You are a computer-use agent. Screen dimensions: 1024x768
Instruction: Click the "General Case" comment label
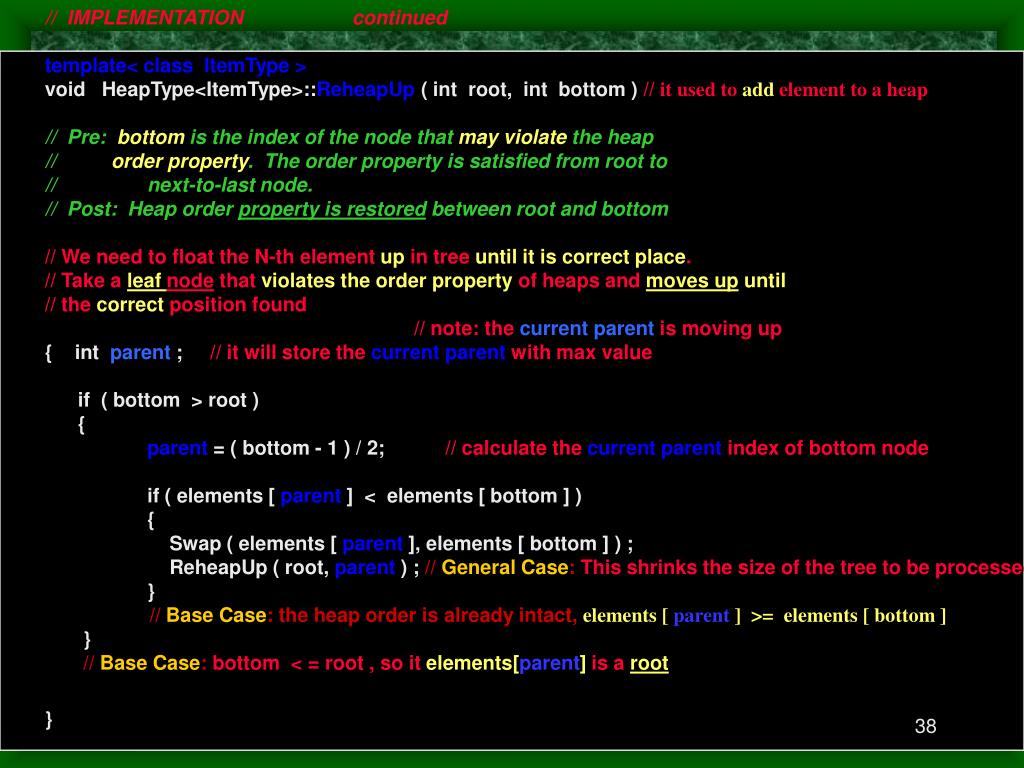[x=504, y=568]
